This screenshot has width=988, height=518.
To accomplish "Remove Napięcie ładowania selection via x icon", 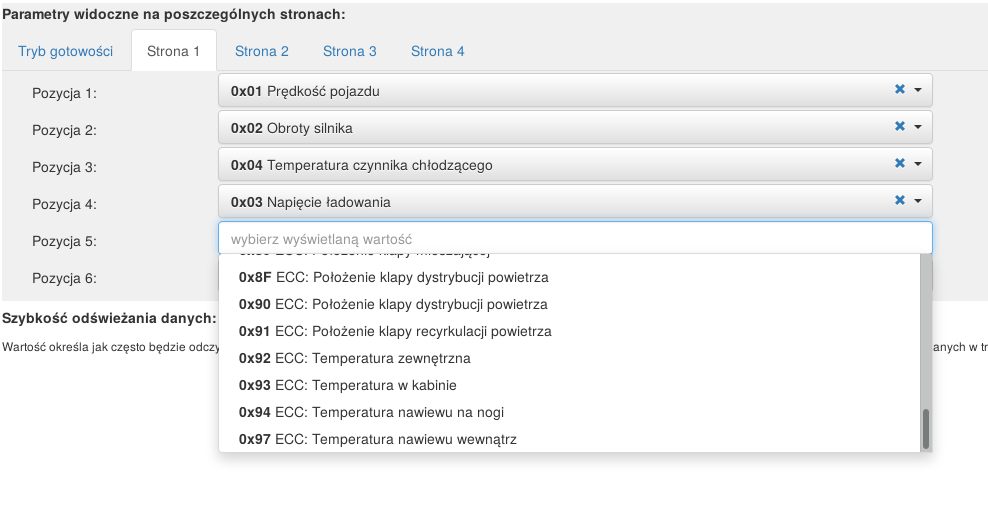I will pos(900,201).
